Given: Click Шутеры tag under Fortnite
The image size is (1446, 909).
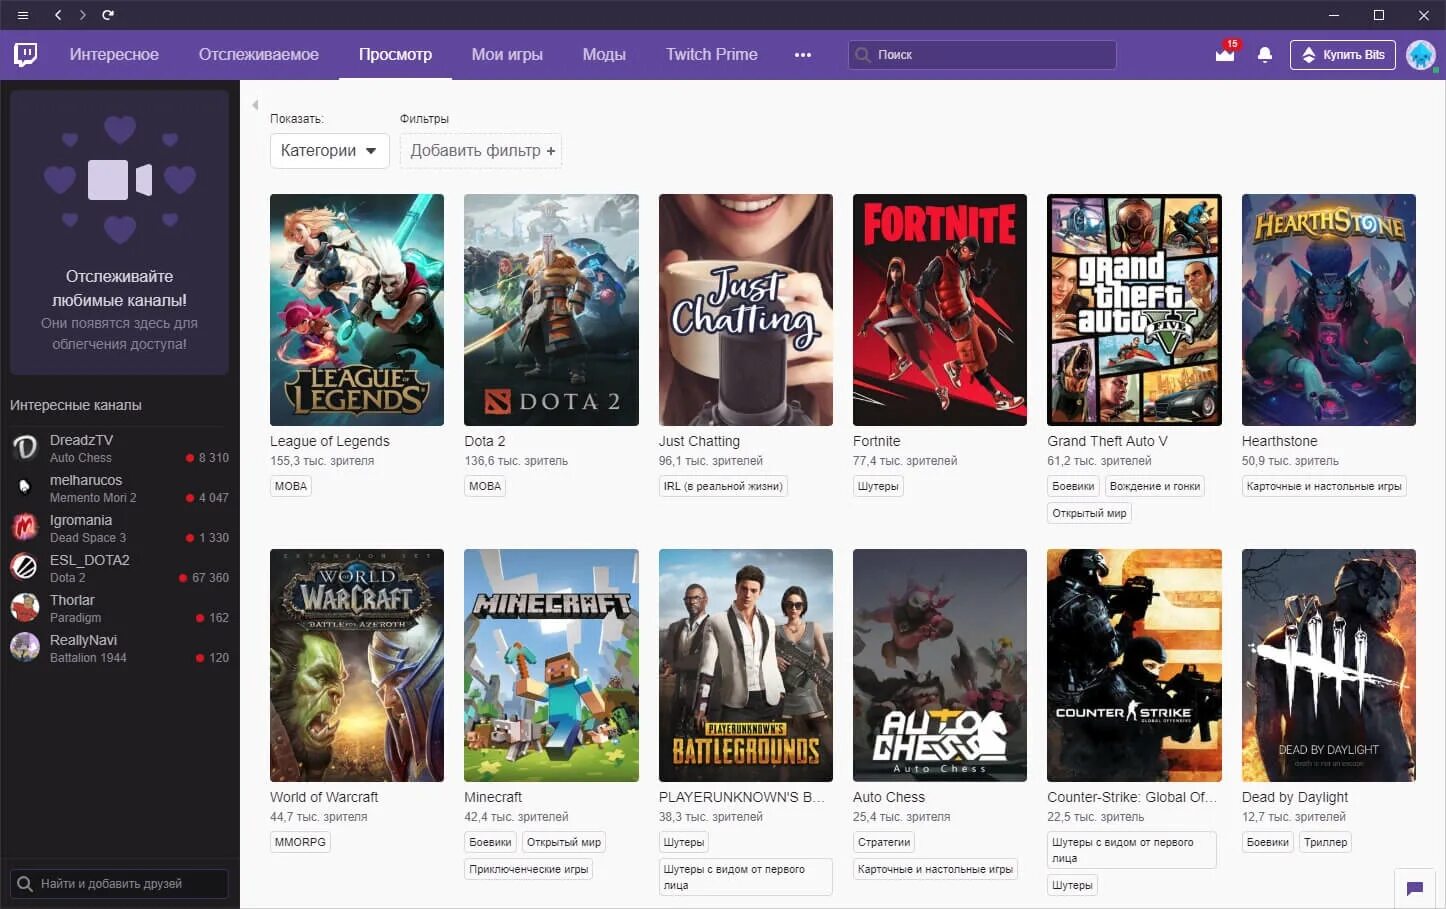Looking at the screenshot, I should [878, 486].
